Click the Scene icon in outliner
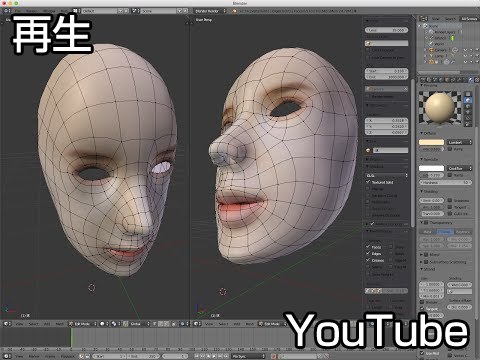Screen dimensions: 480x360 (425, 26)
